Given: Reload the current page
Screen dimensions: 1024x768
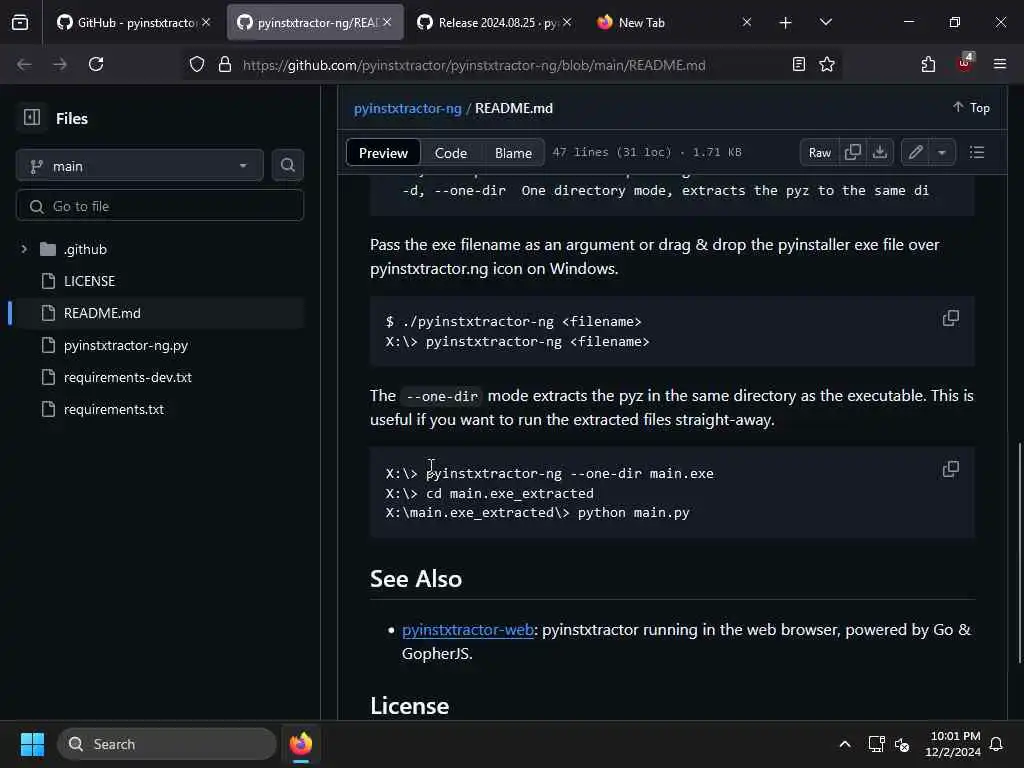Looking at the screenshot, I should [96, 64].
